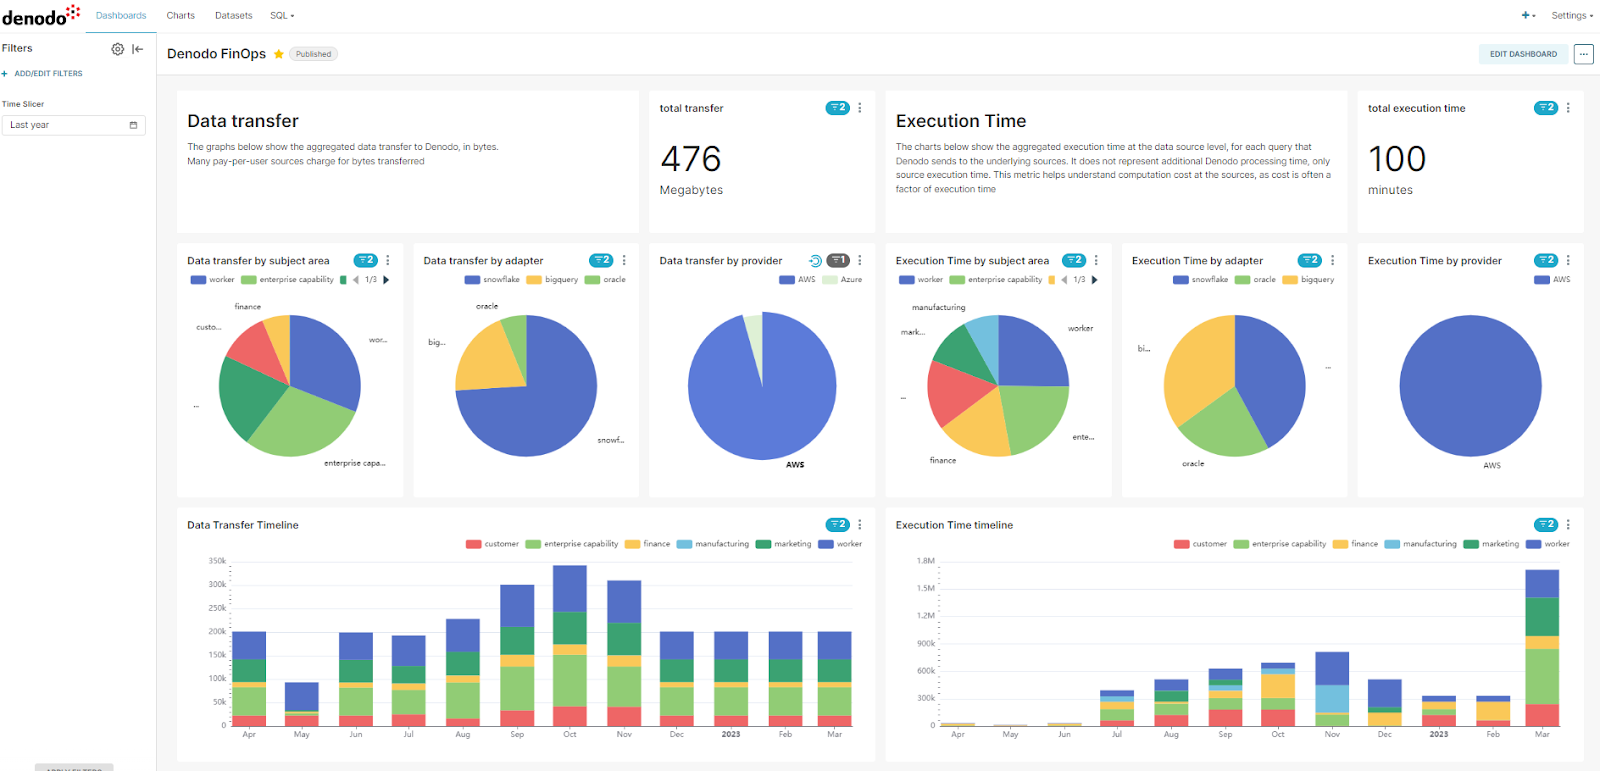Toggle customer series in Data Transfer Timeline legend
This screenshot has width=1600, height=771.
click(492, 544)
